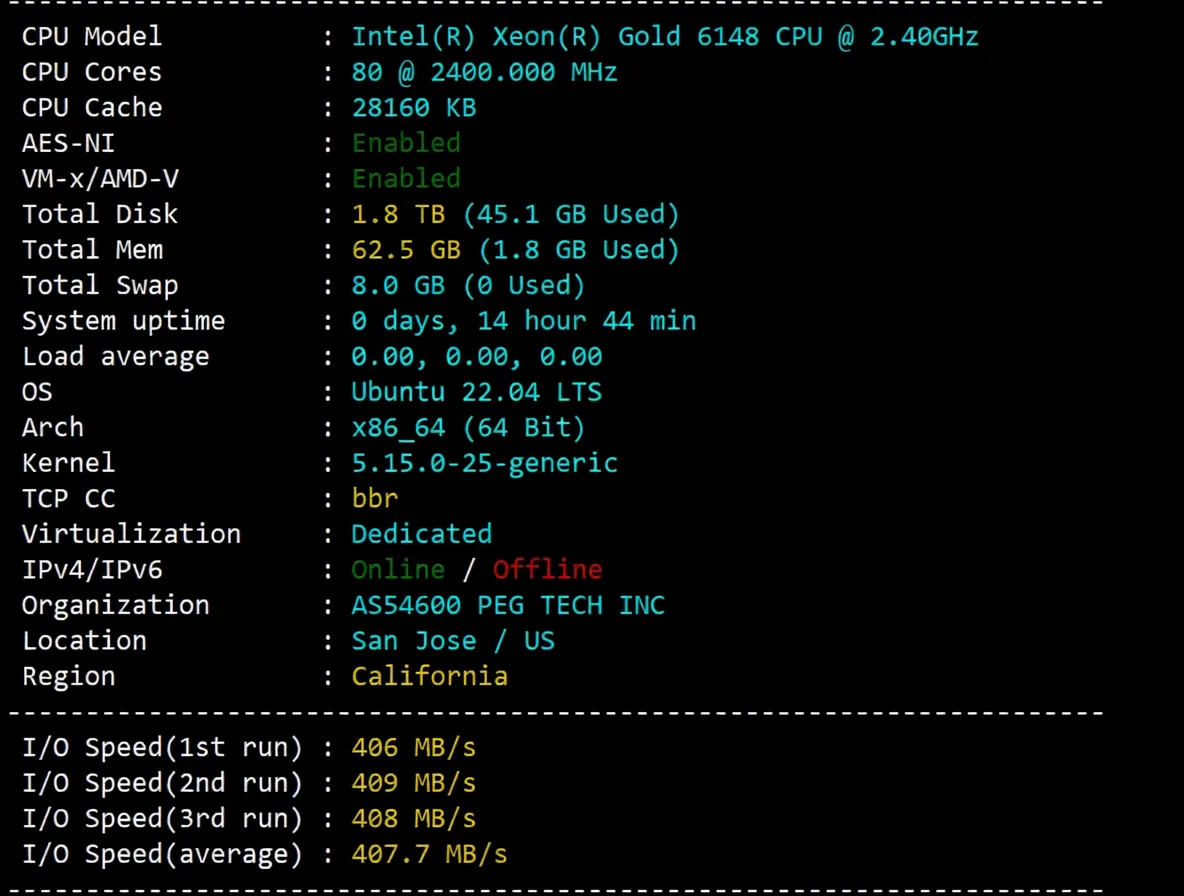Click the VM-x/AMD-V Enabled text
Screen dimensions: 1184x896
(405, 178)
